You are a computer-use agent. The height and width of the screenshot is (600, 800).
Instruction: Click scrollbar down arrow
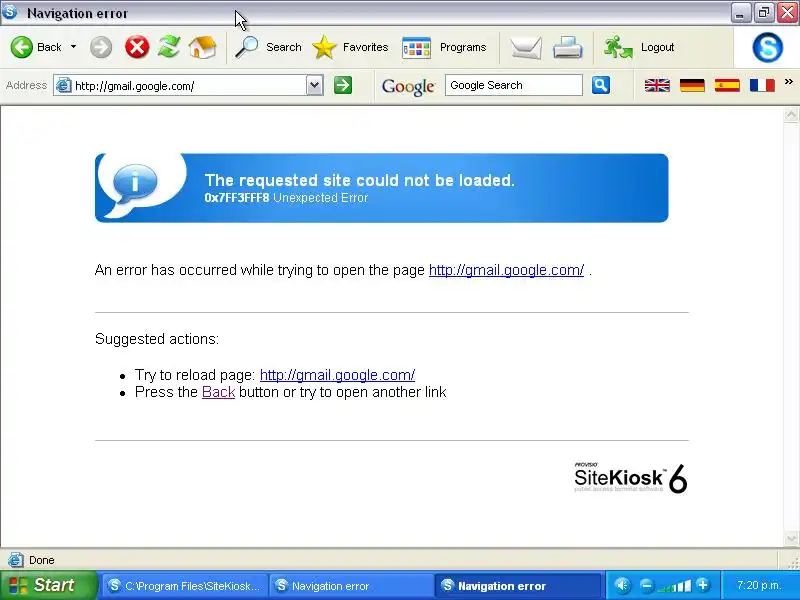tap(791, 538)
